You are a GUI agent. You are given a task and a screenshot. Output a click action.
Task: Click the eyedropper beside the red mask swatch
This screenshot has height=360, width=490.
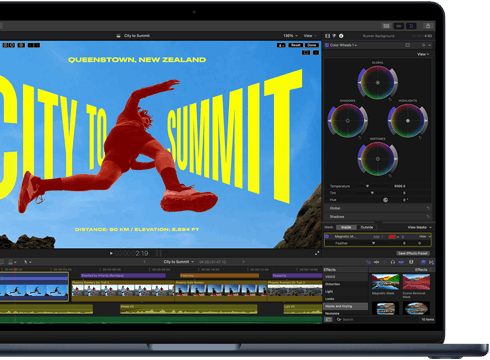(402, 237)
